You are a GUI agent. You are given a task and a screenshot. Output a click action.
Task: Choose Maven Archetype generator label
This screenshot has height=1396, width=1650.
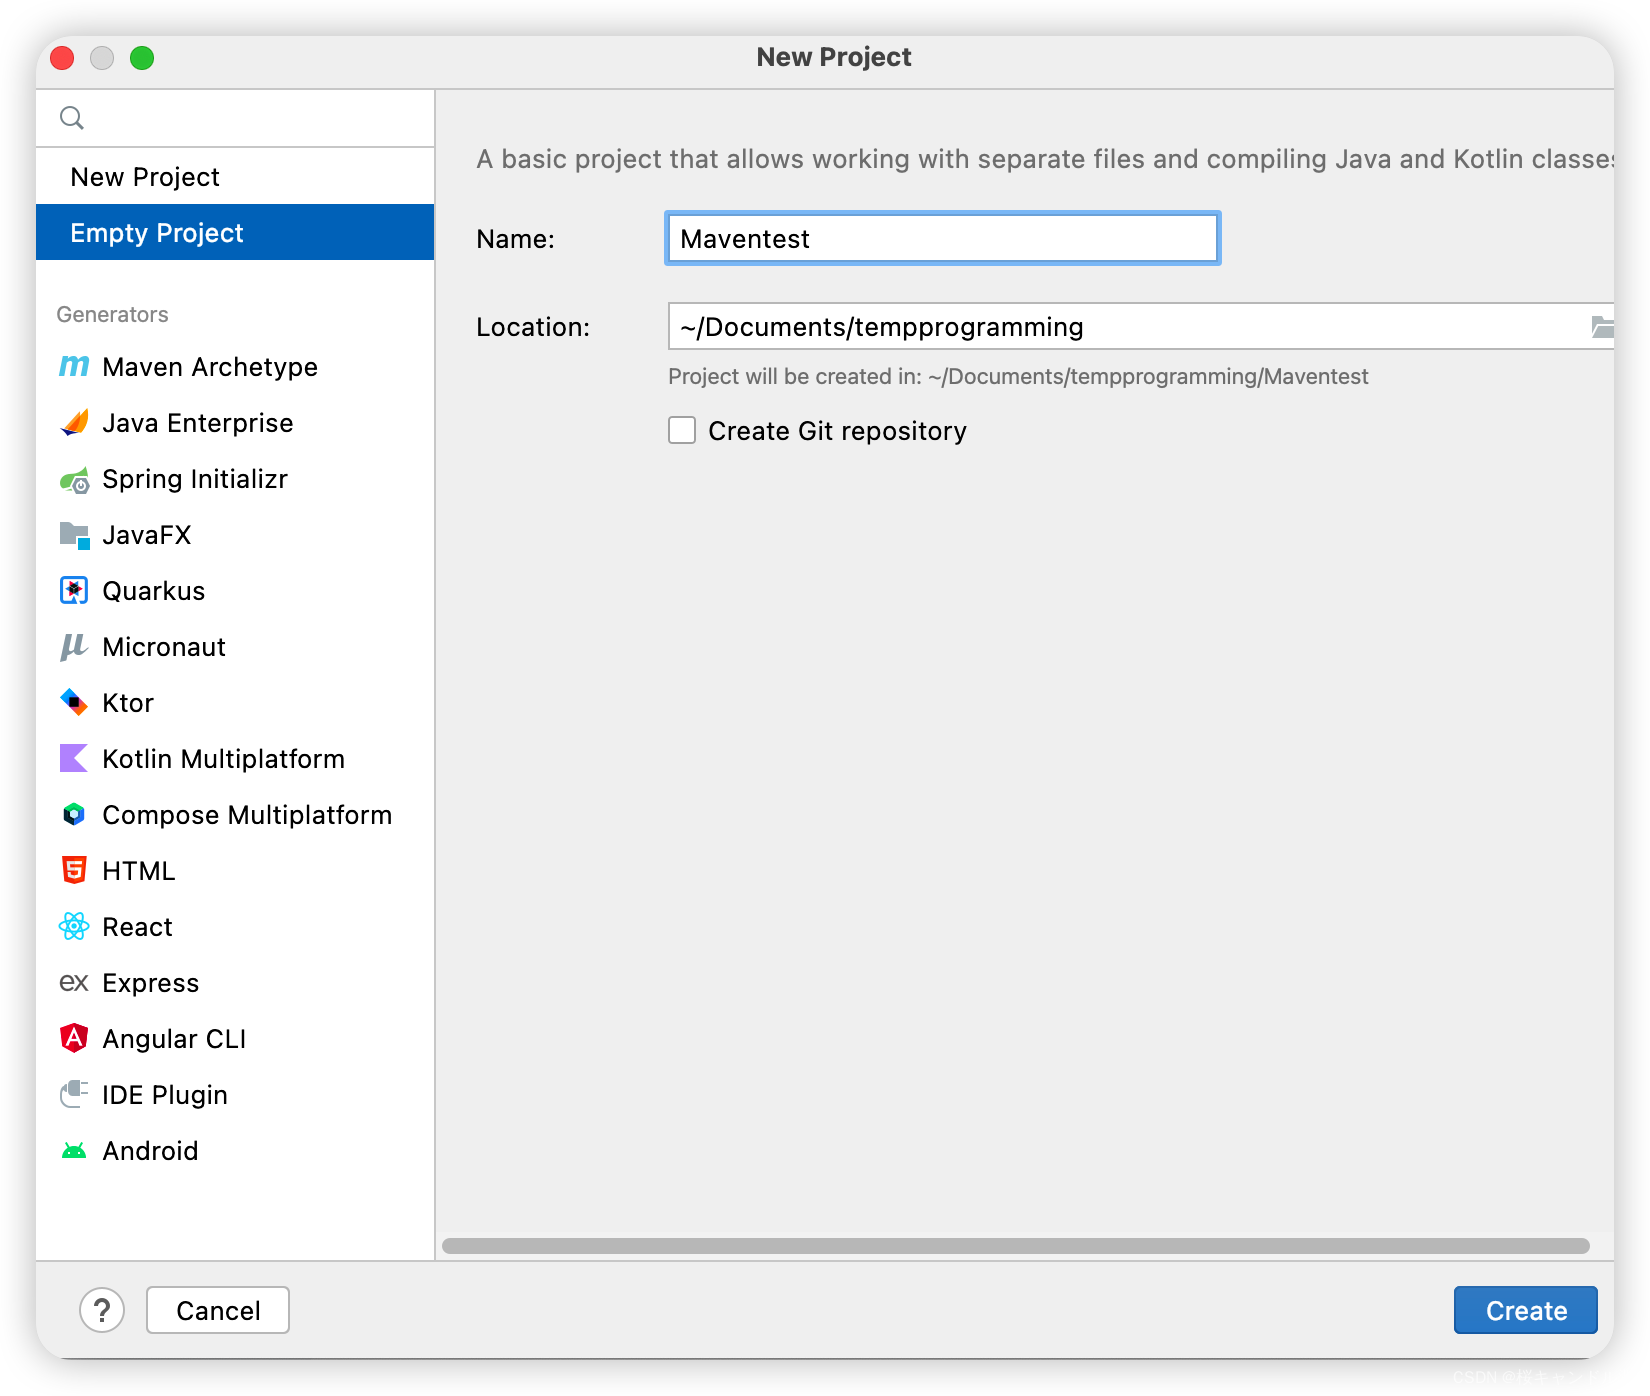[x=210, y=367]
